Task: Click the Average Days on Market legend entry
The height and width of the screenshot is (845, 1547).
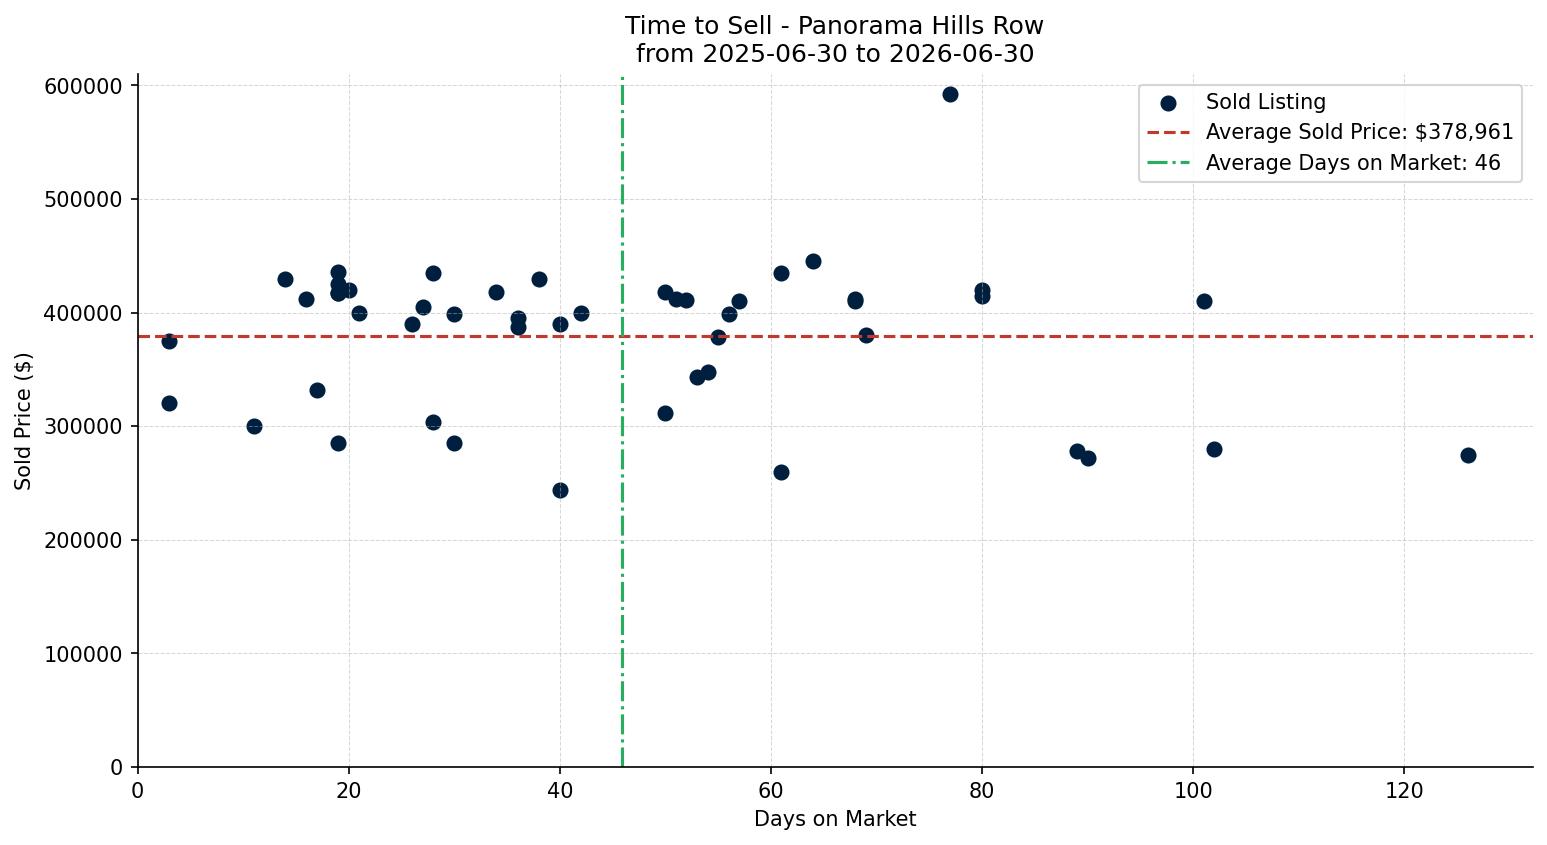Action: coord(1323,163)
